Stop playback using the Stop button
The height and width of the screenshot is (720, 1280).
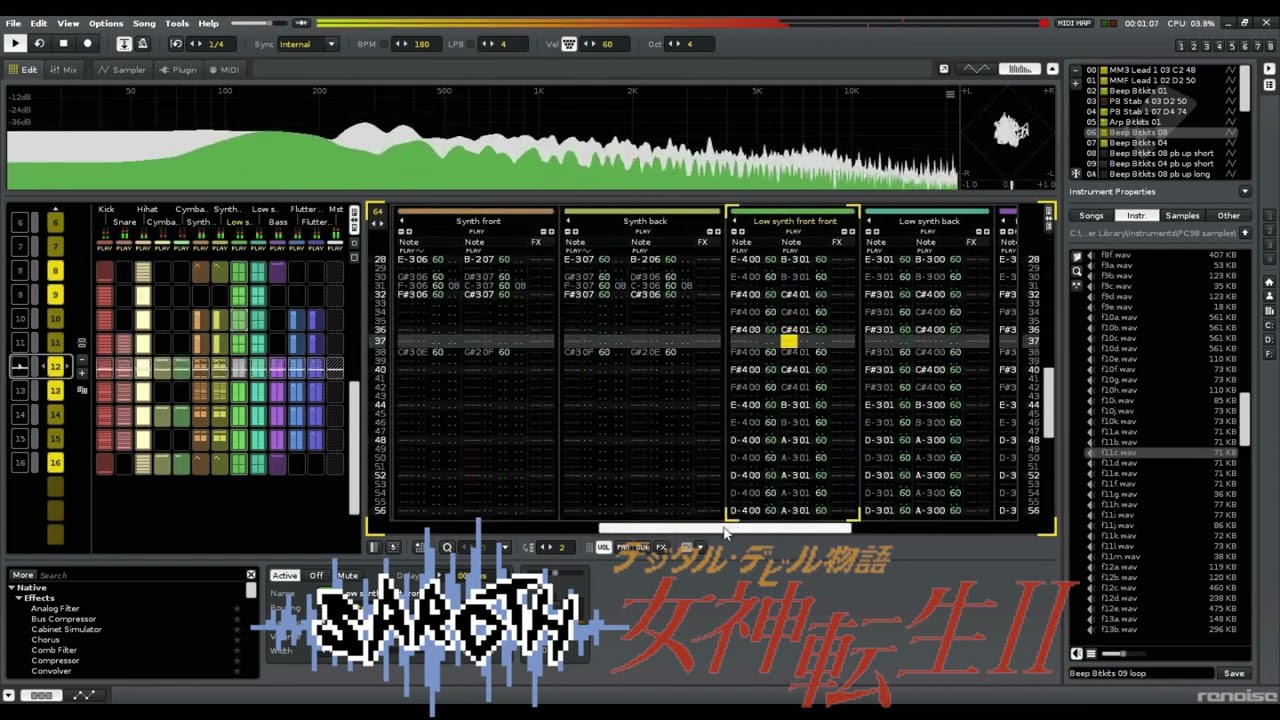(x=63, y=43)
